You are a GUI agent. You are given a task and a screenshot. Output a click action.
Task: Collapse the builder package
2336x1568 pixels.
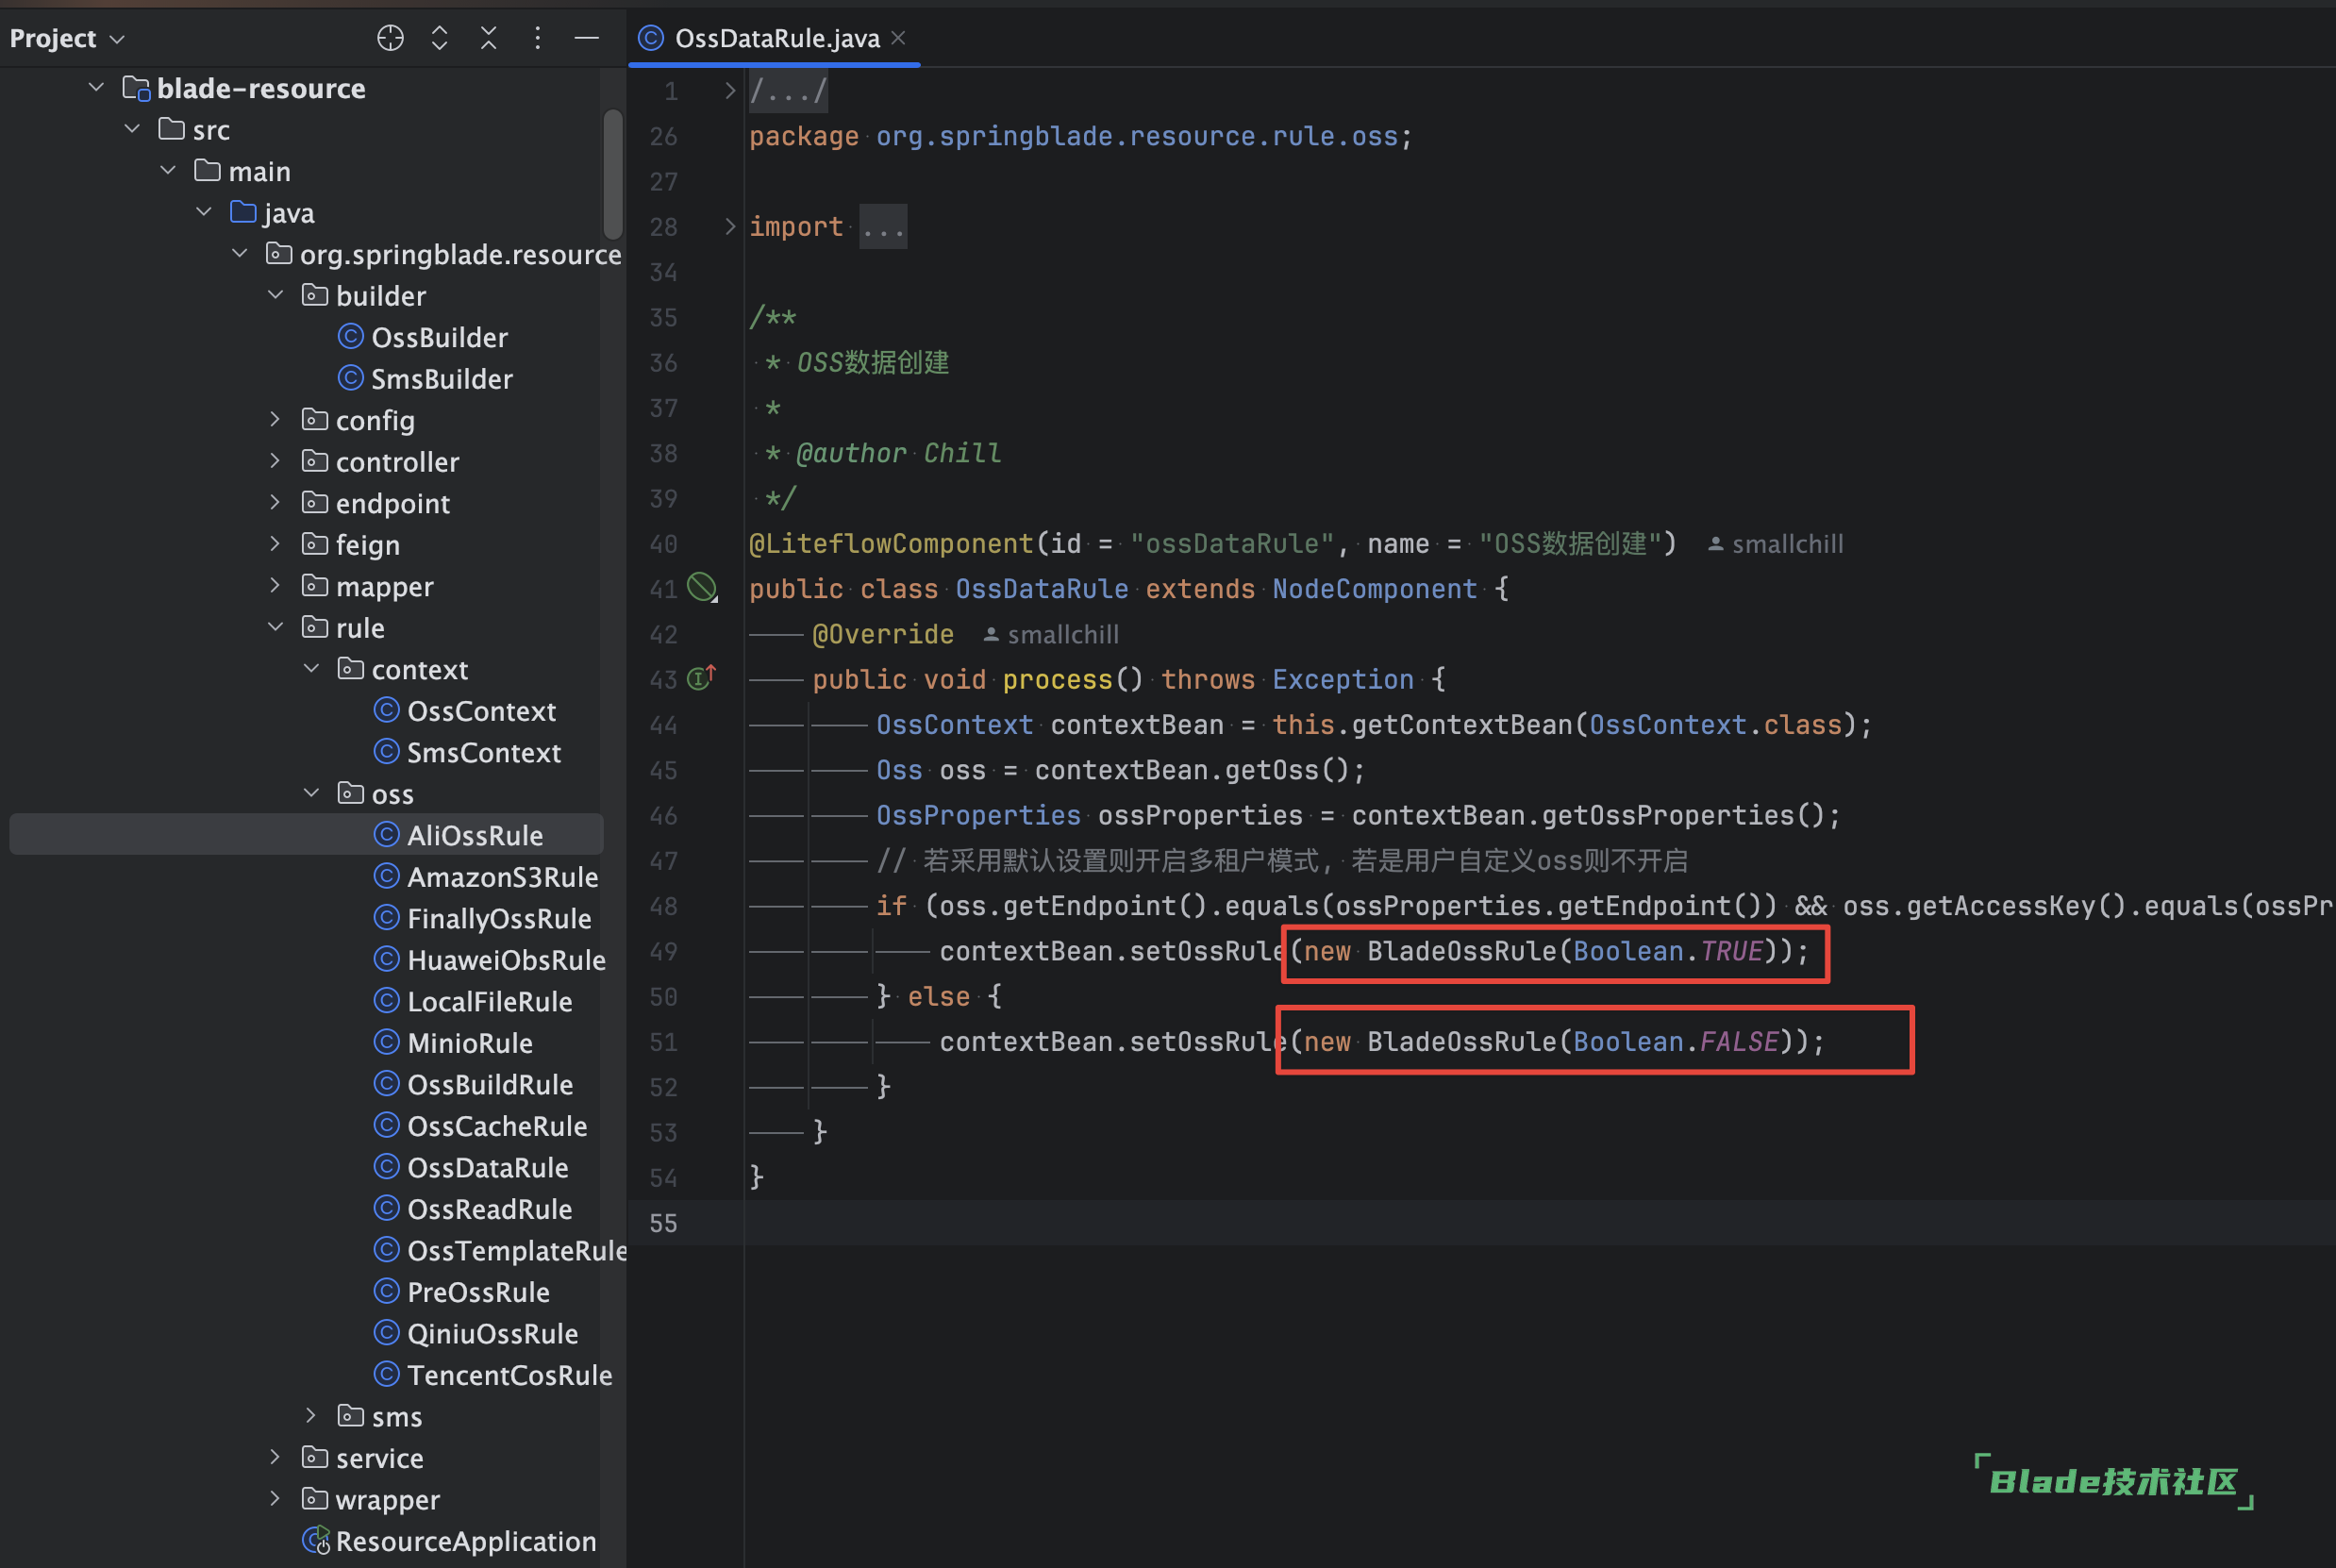click(276, 295)
